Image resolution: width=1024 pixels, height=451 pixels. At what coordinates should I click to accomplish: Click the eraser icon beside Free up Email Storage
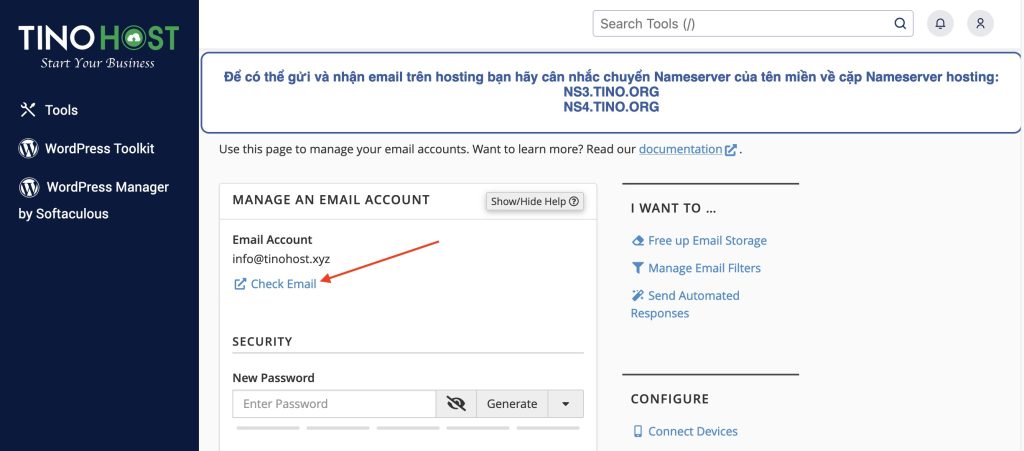tap(637, 241)
